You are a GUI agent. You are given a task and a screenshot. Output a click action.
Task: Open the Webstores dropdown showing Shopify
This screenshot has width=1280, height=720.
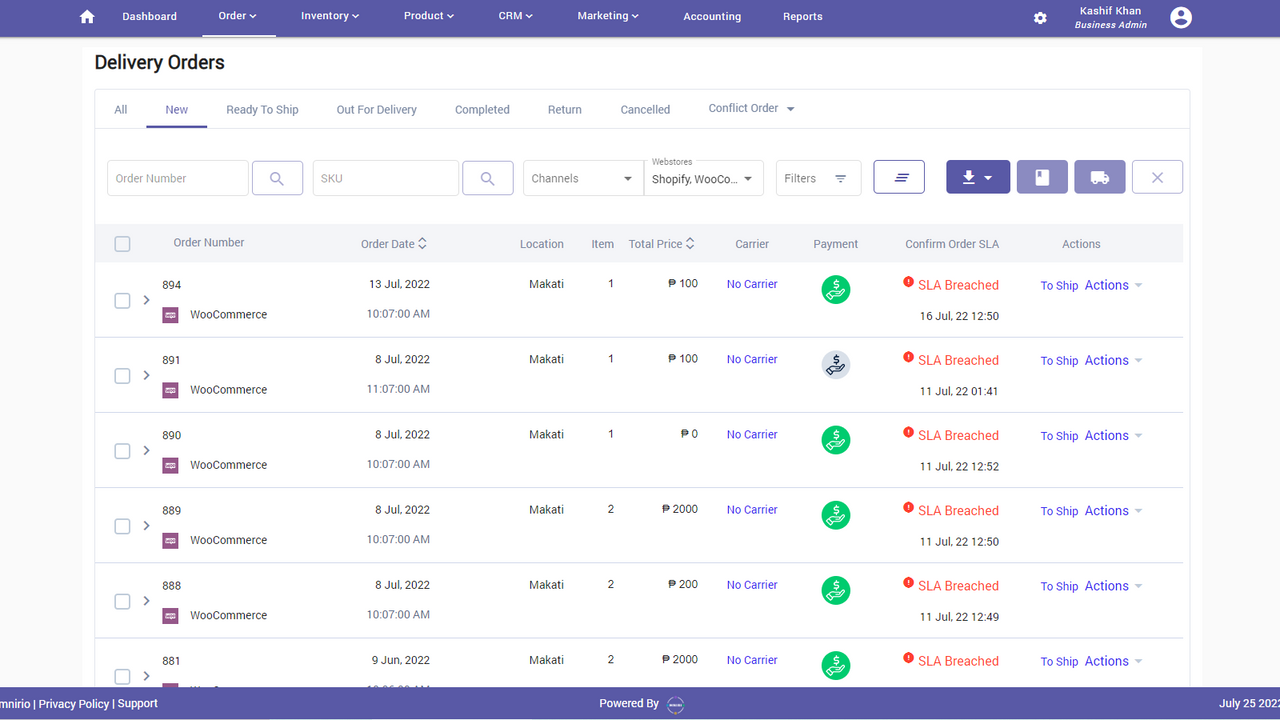point(703,180)
